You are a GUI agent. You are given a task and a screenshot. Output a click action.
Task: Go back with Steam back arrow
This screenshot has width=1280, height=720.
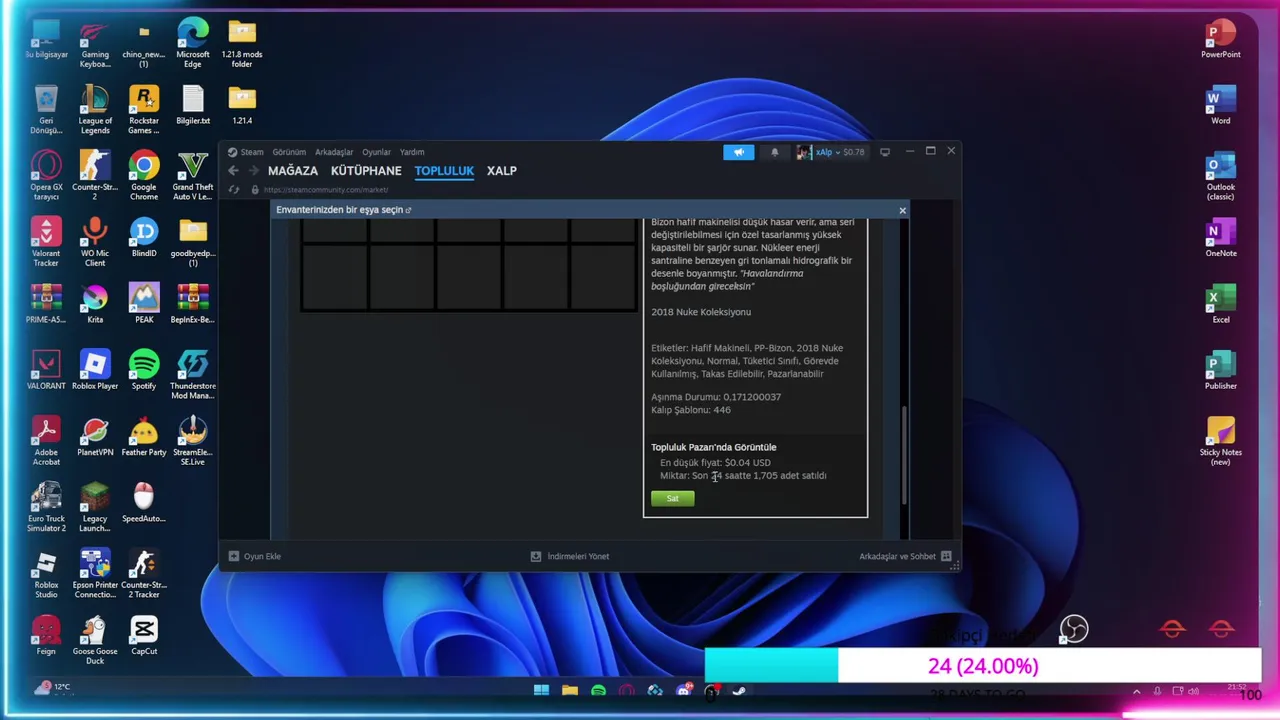(233, 171)
